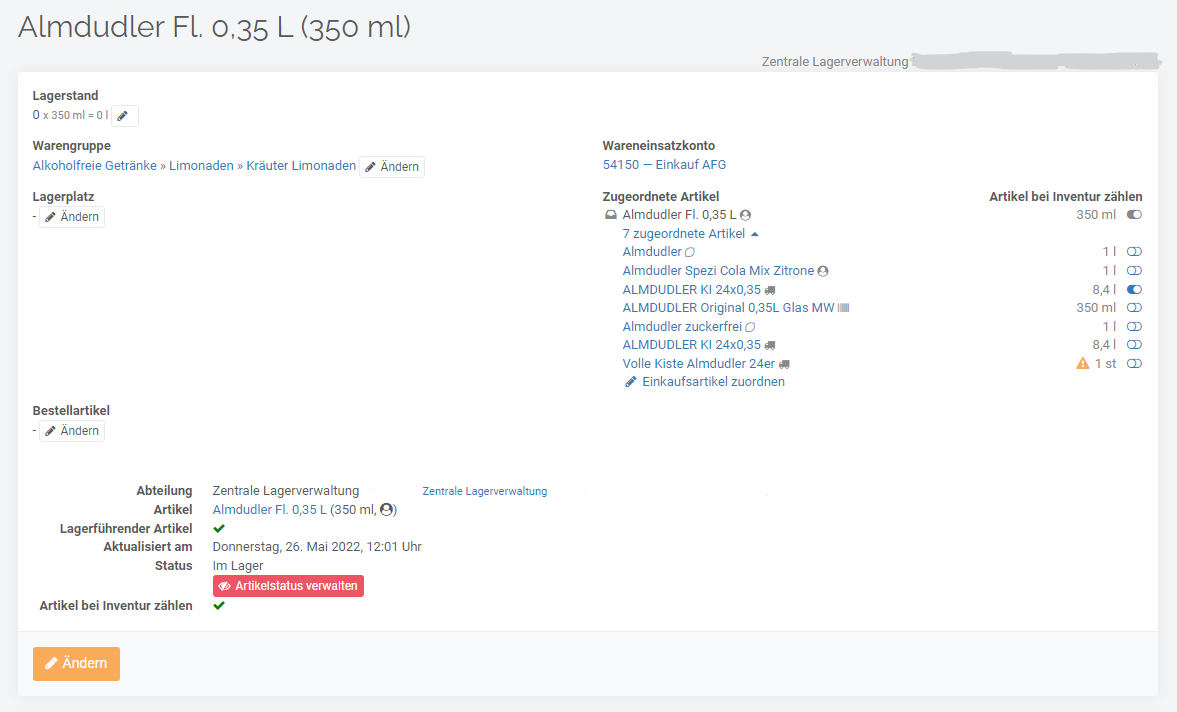Open the Almdudler Spezi Cola Mix Zitrone article

pyautogui.click(x=718, y=270)
